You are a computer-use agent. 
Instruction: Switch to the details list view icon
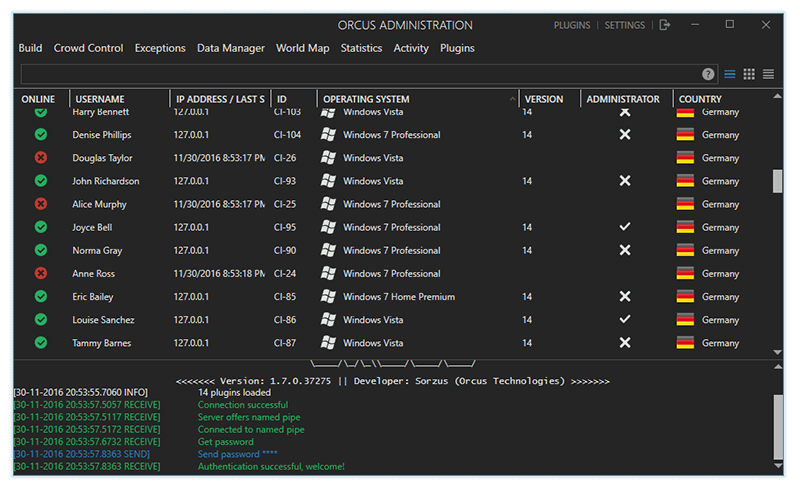tap(730, 75)
